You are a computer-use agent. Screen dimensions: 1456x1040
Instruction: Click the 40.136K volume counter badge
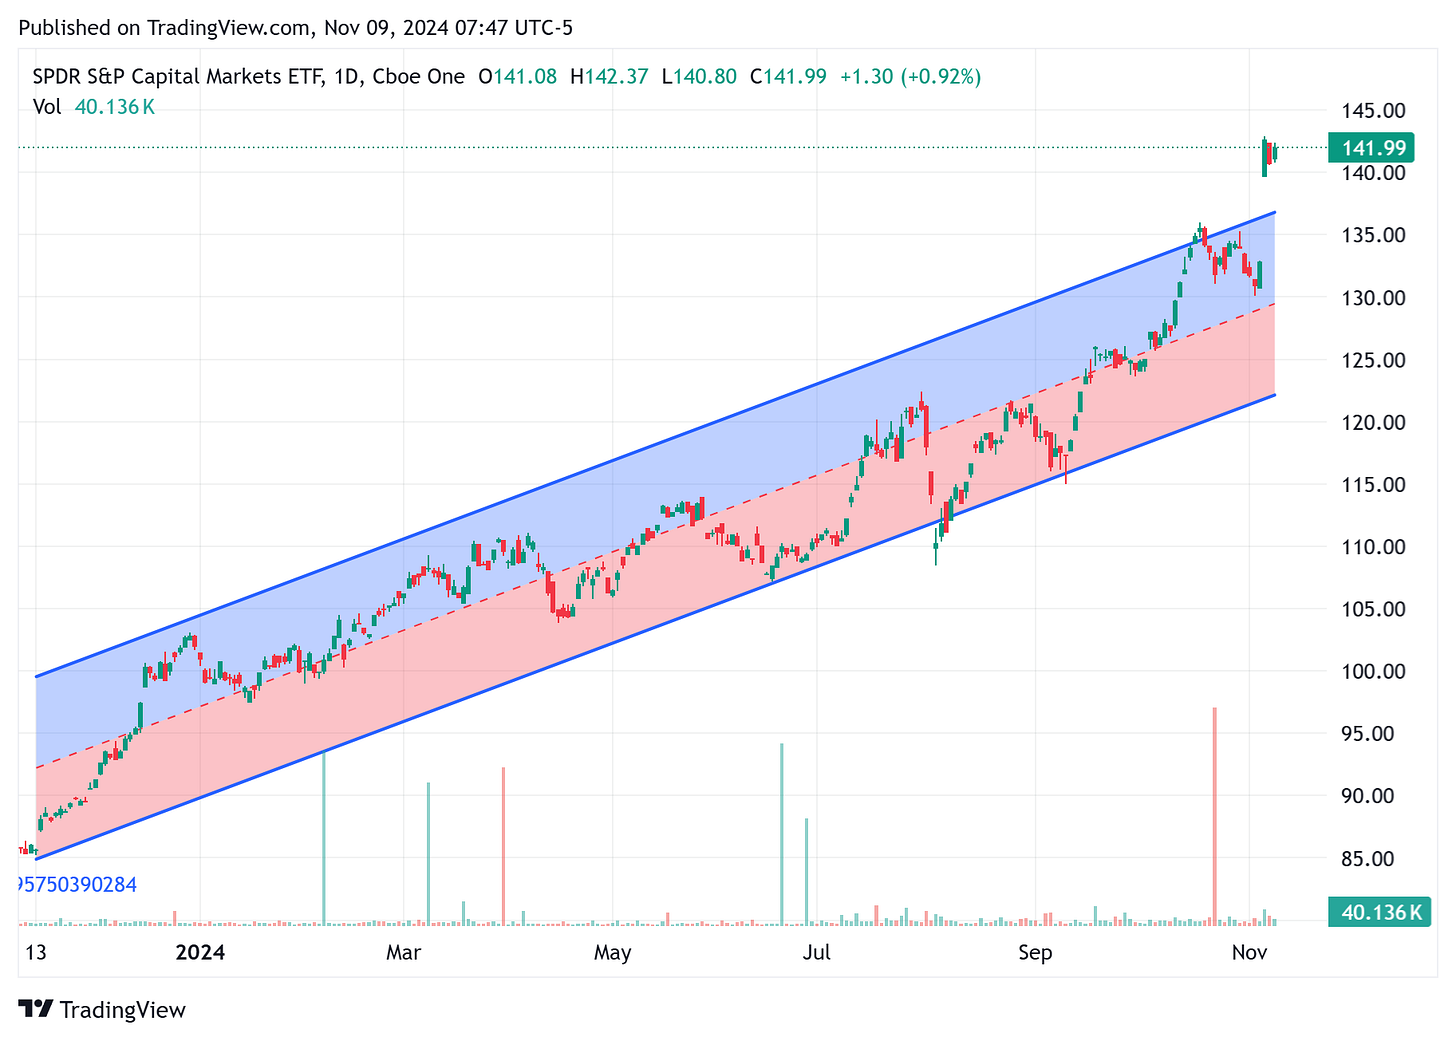(x=1379, y=911)
